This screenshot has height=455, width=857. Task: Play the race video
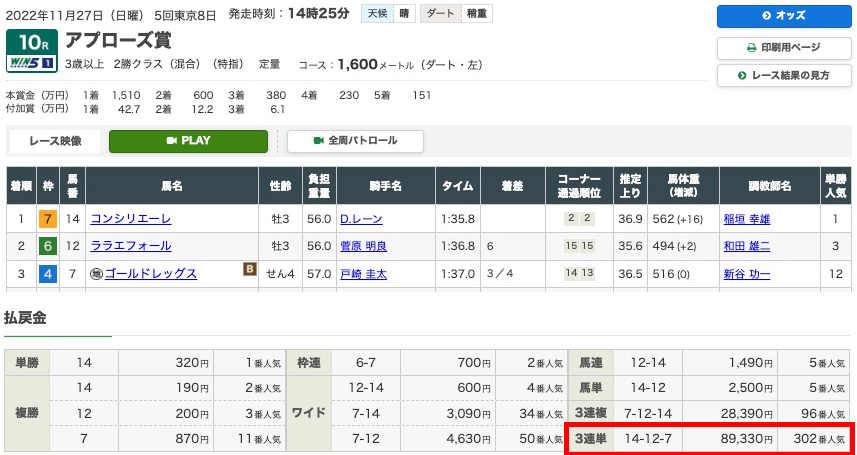pos(189,141)
